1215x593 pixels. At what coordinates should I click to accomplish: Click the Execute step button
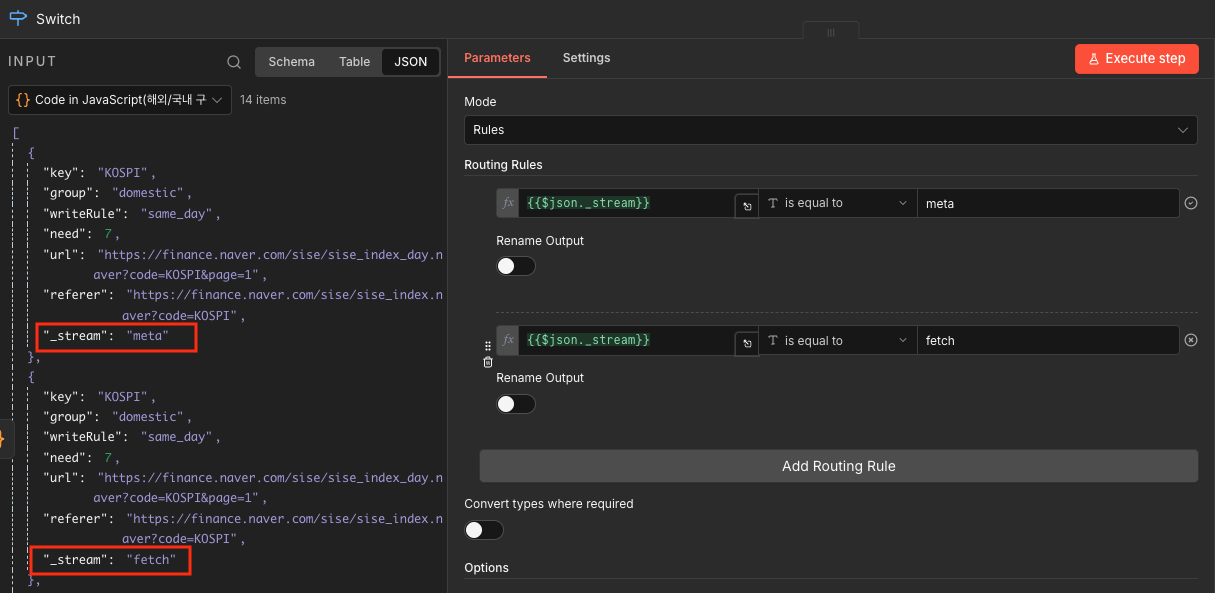1136,59
